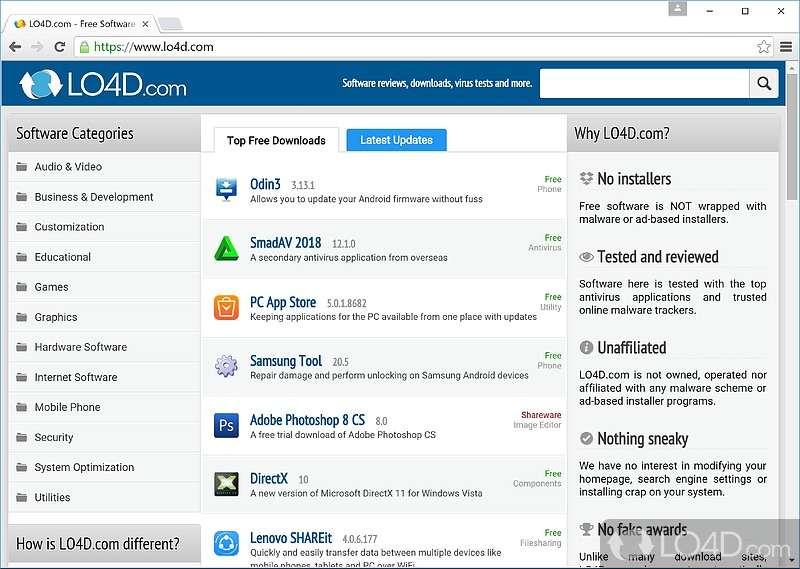The width and height of the screenshot is (800, 569).
Task: Click the LO4D.com site logo
Action: [x=103, y=85]
